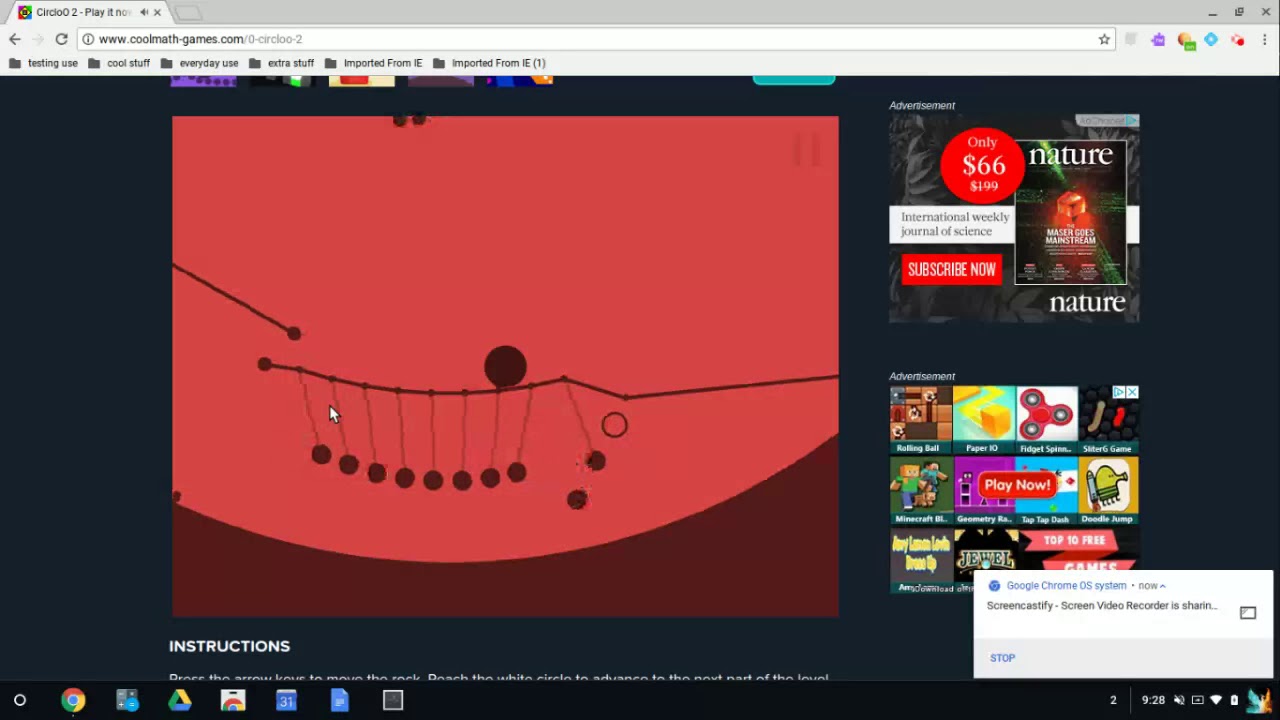
Task: Click the white target circle in game
Action: pos(614,425)
